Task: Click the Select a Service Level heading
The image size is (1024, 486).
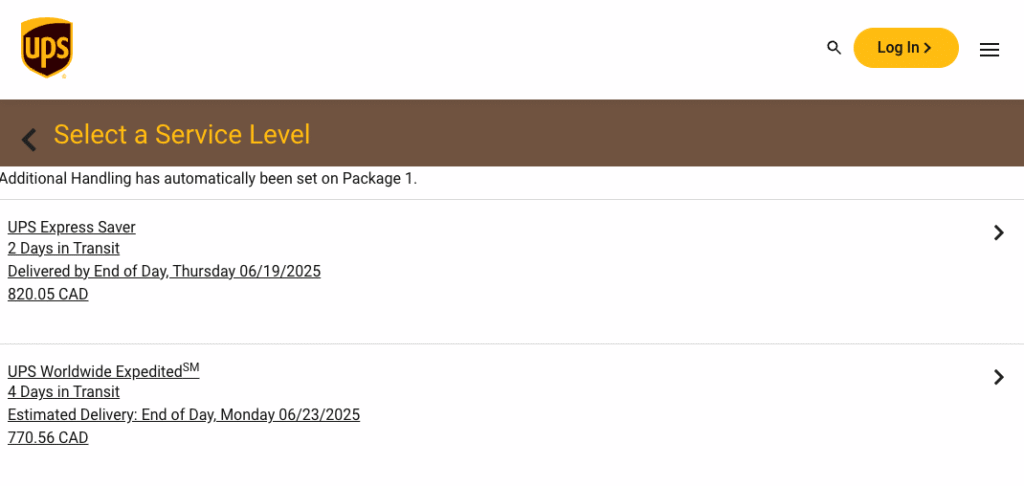Action: [x=182, y=135]
